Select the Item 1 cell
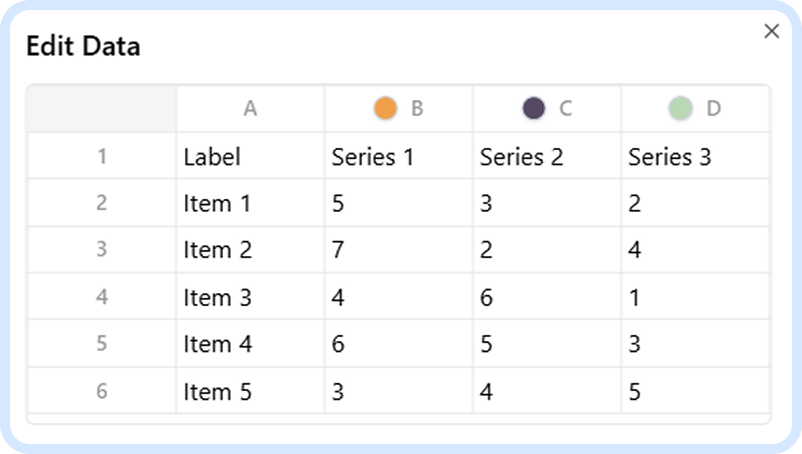The image size is (802, 454). click(x=250, y=203)
